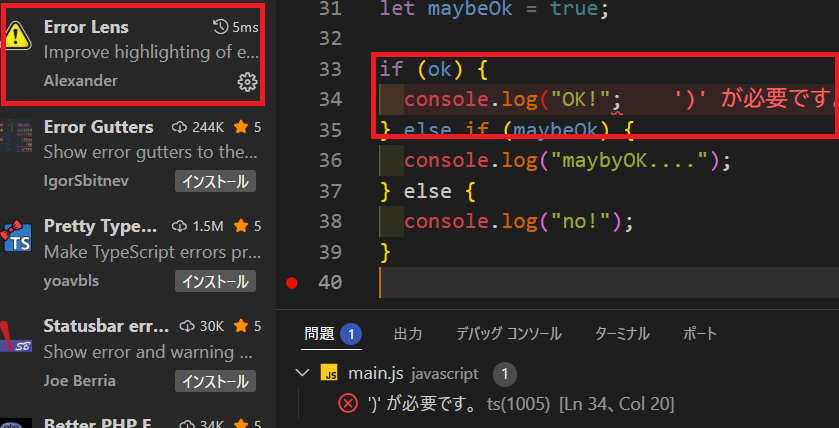Select the Error Gutters extension title
The image size is (839, 428).
pyautogui.click(x=98, y=127)
